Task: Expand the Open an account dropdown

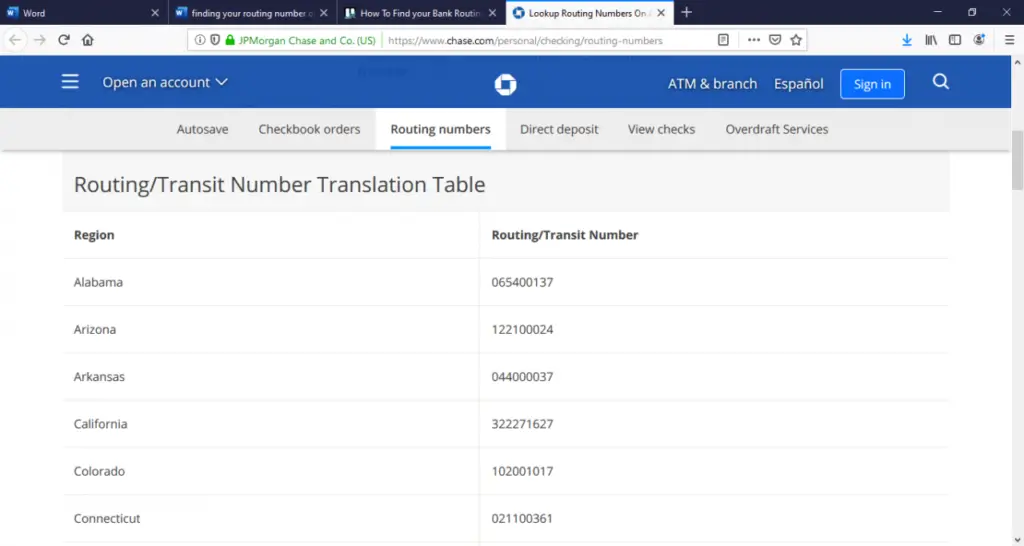Action: (x=165, y=82)
